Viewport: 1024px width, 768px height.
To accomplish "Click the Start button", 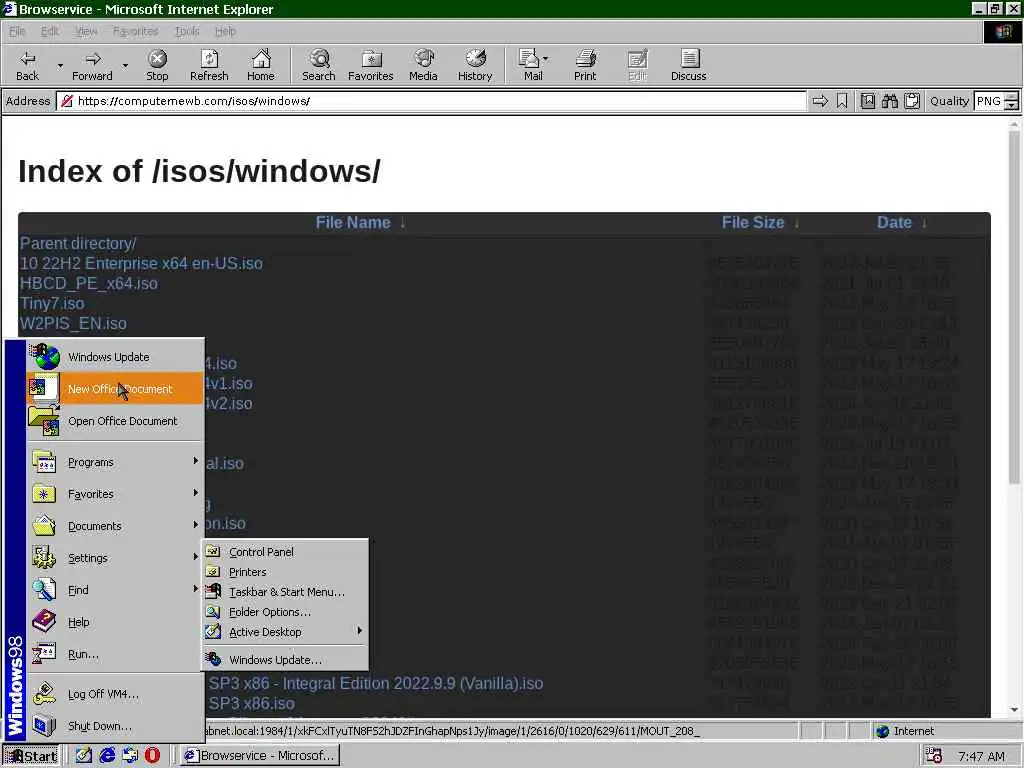I will 31,756.
